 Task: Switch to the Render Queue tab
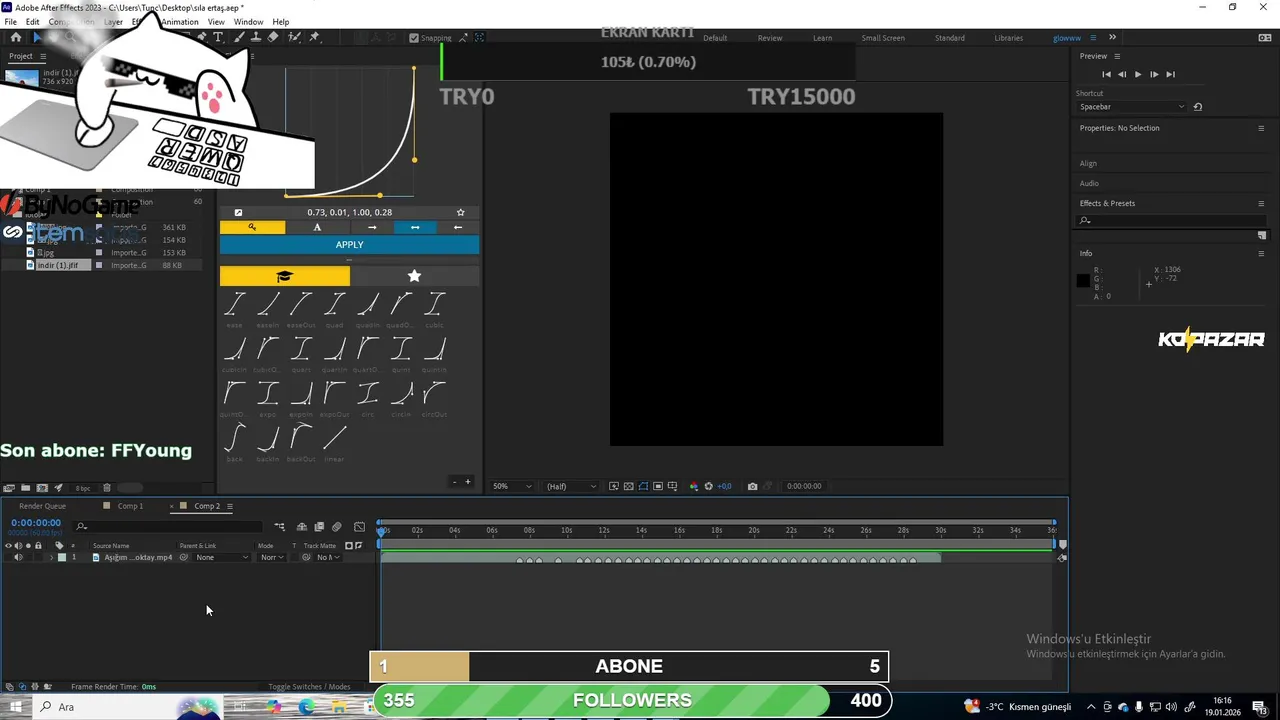point(42,506)
